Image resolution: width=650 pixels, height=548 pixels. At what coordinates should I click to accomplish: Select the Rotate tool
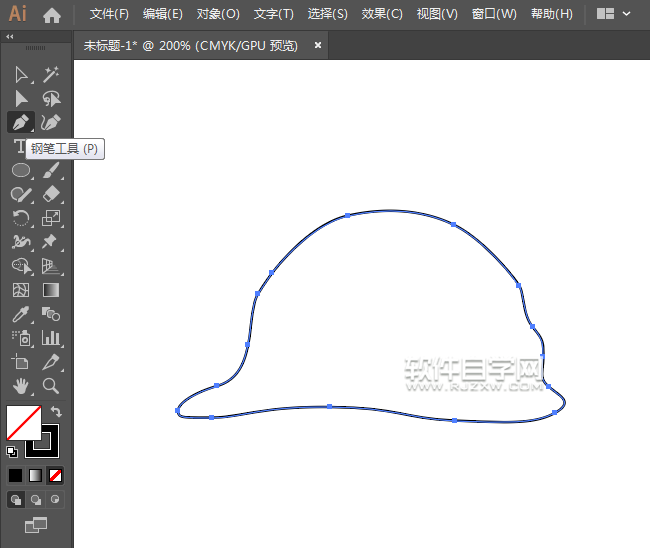(x=21, y=218)
